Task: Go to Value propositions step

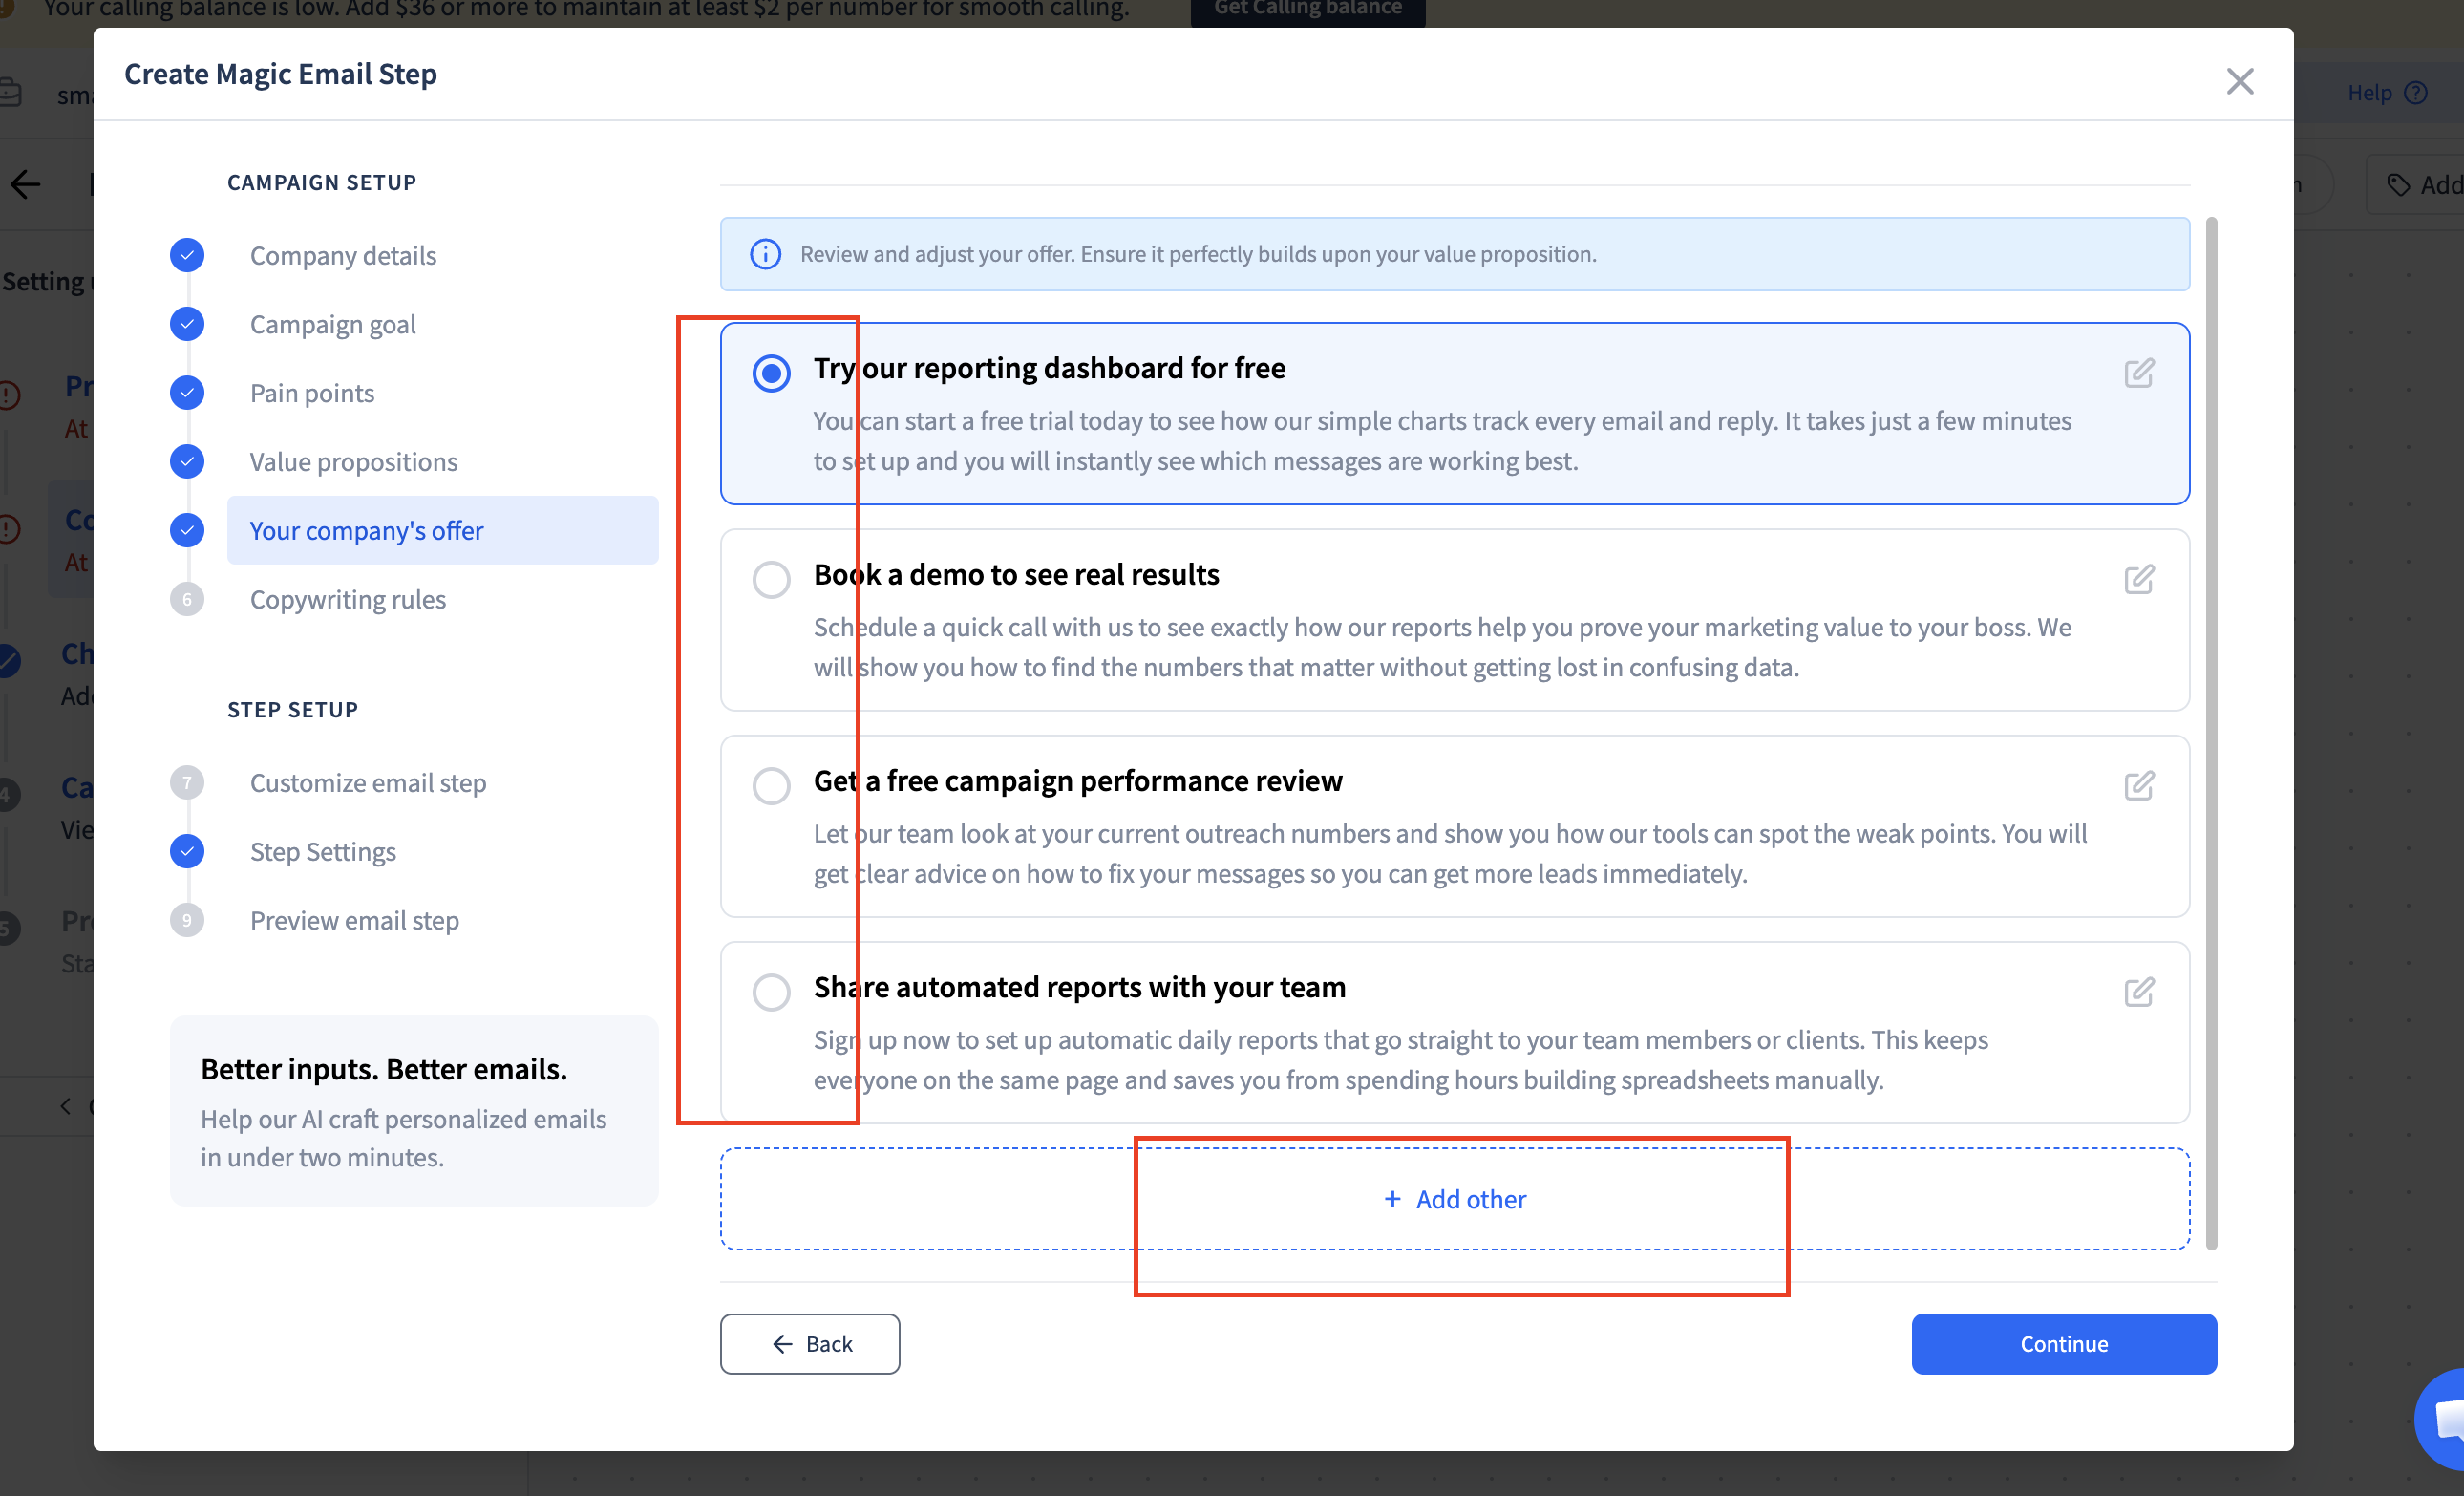Action: tap(353, 462)
